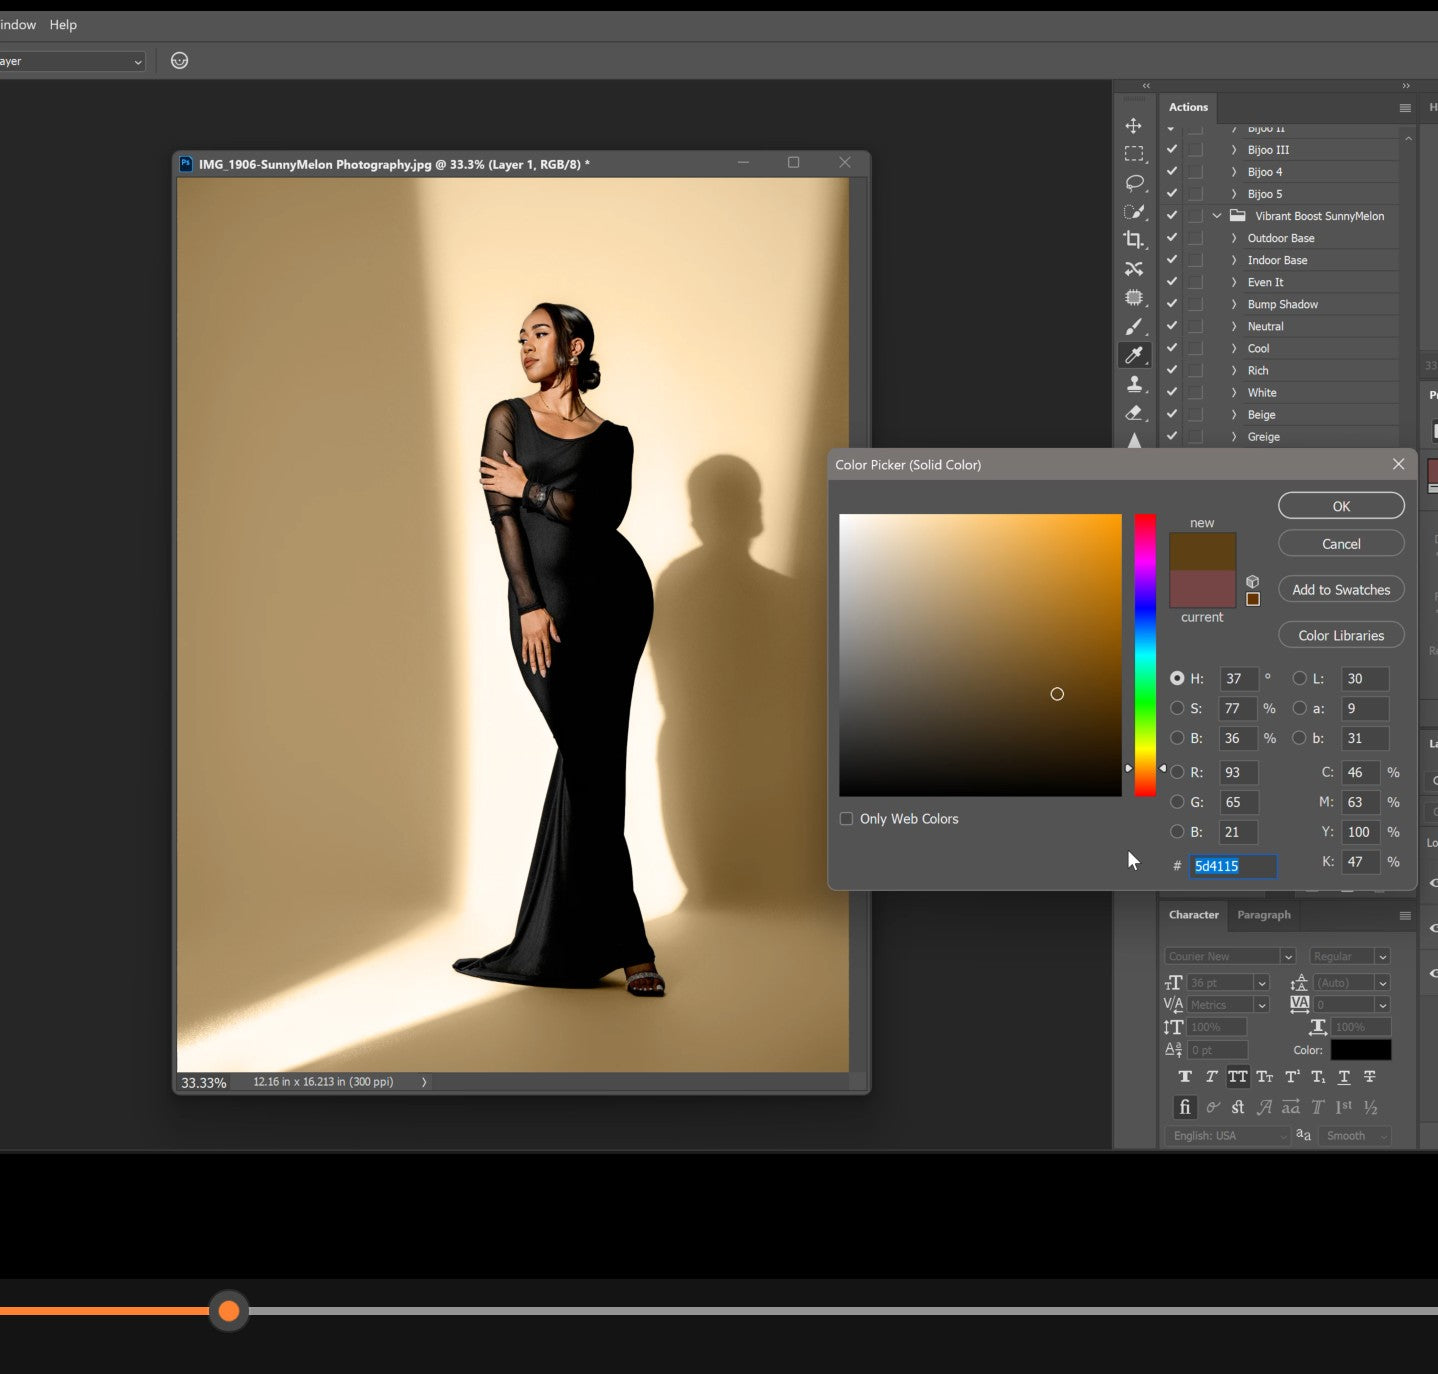Click the Add to Swatches button

tap(1341, 589)
